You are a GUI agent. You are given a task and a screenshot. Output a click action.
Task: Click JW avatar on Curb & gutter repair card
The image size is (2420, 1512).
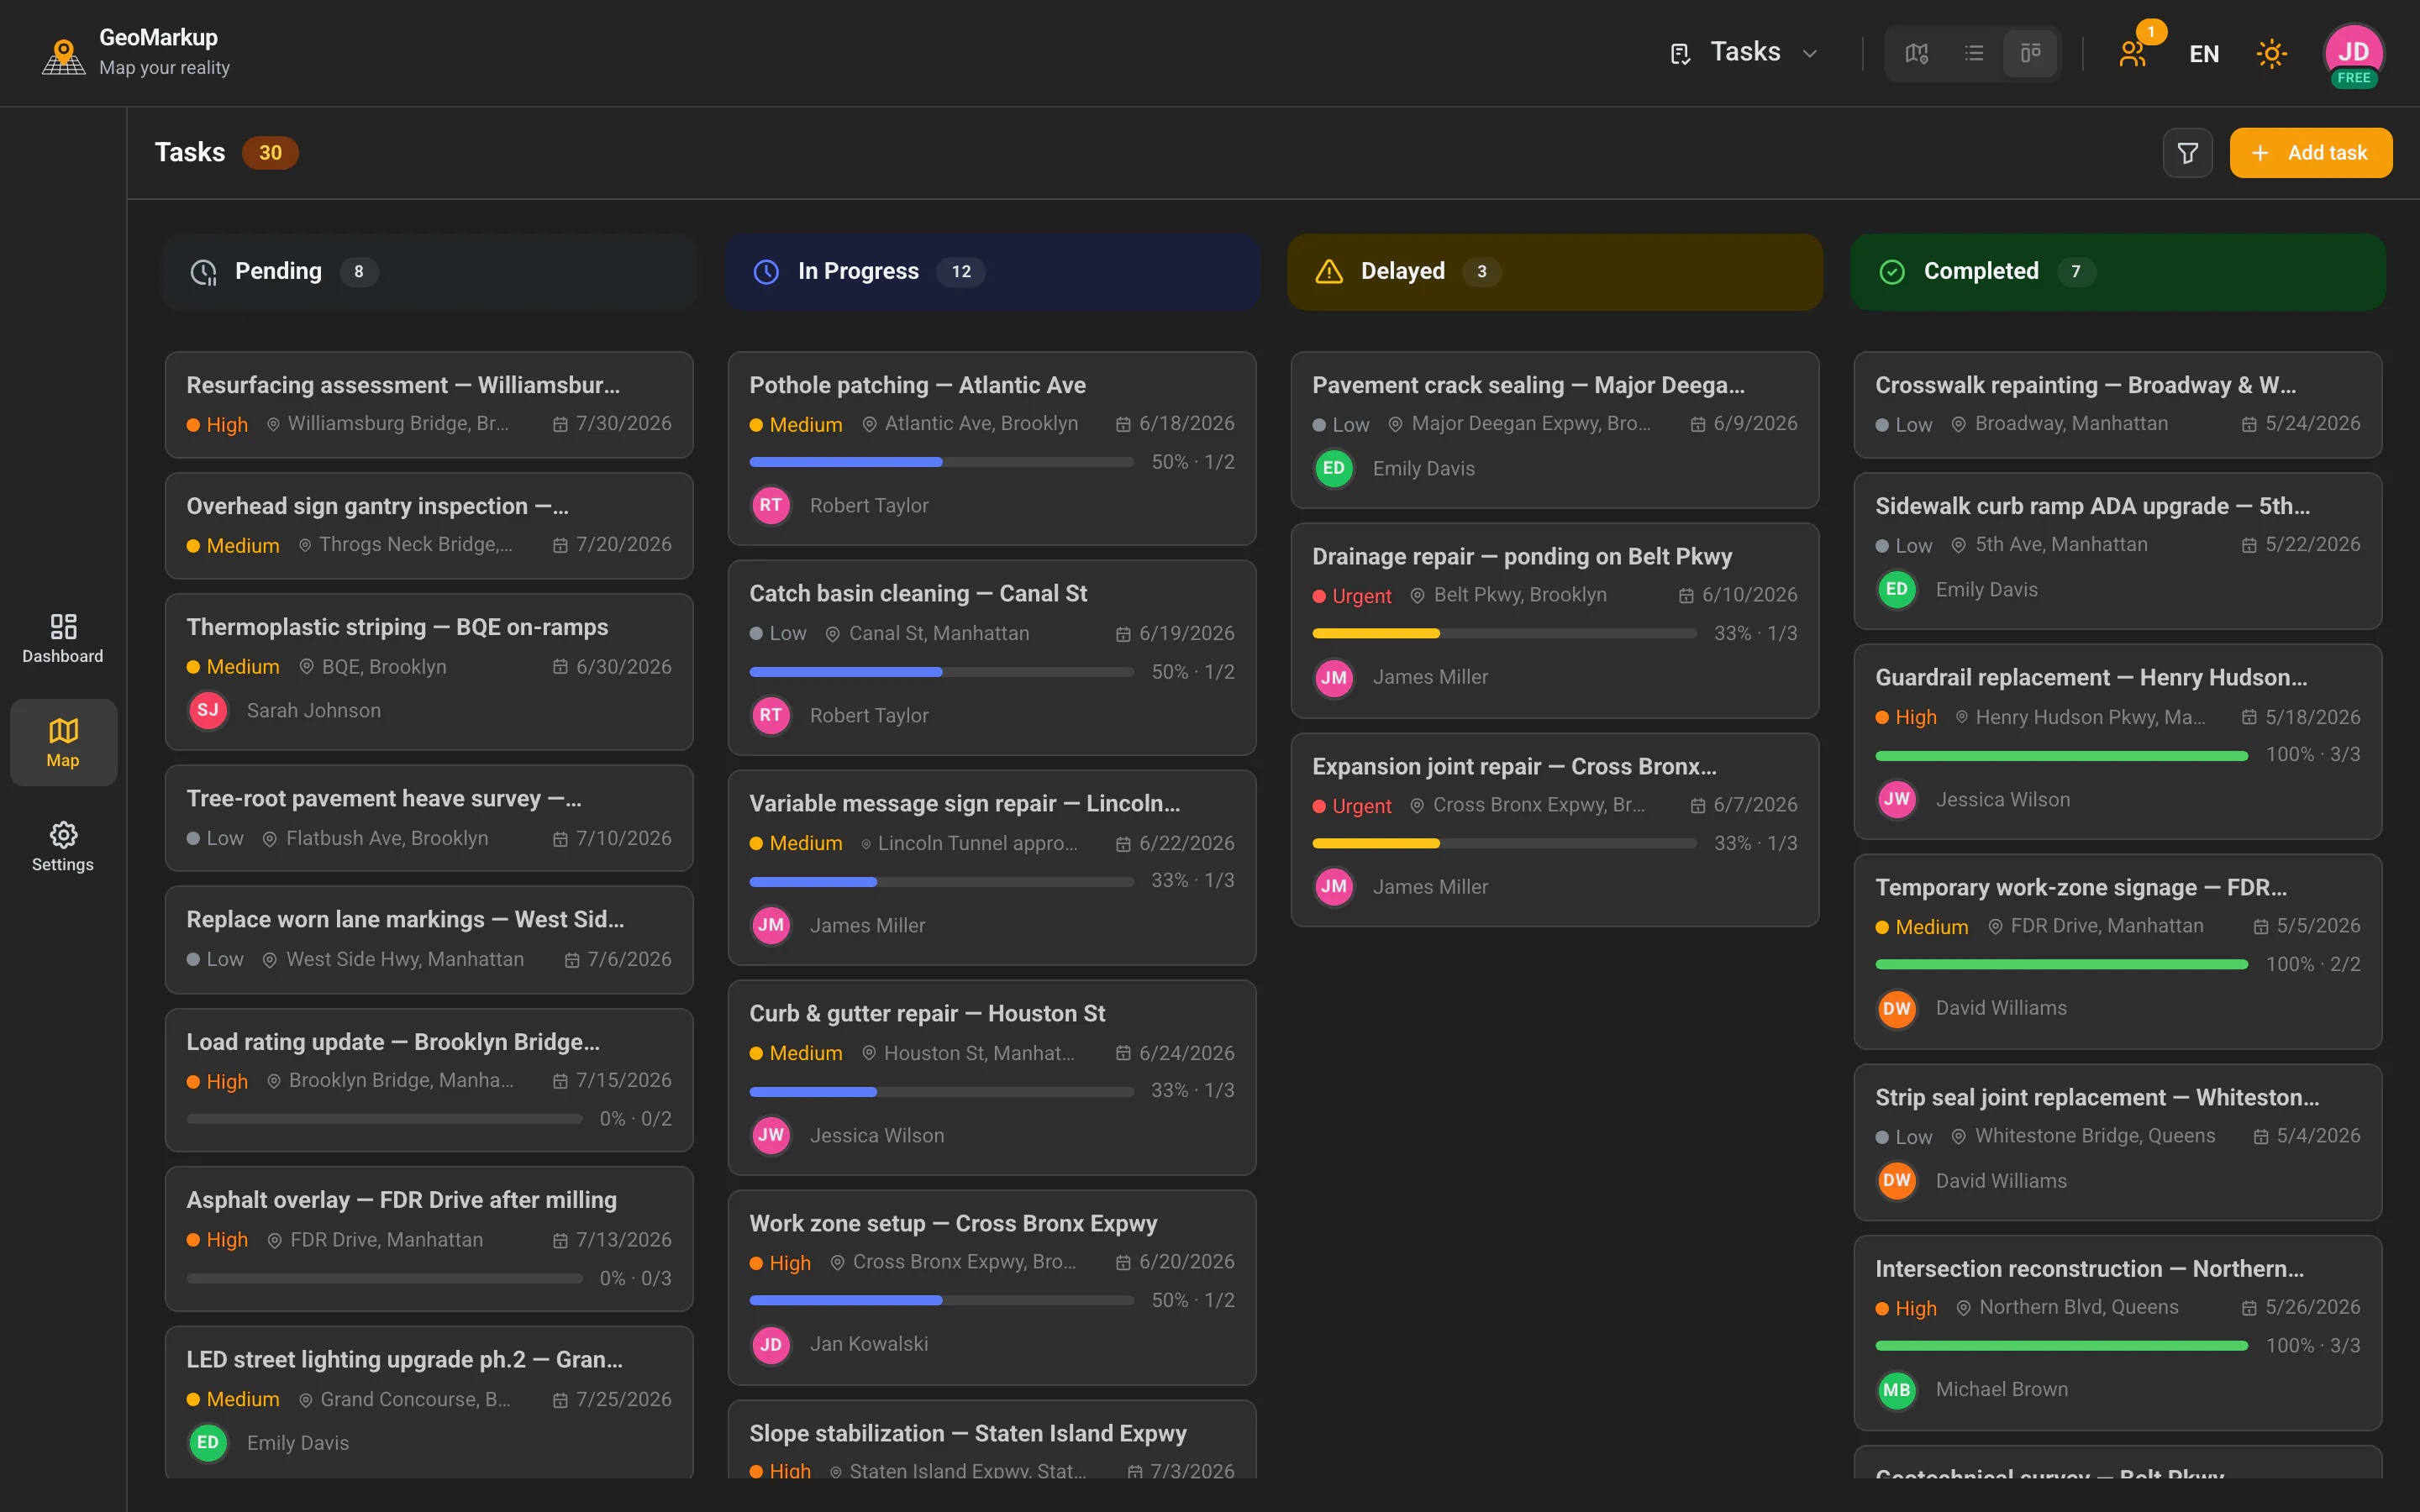[x=771, y=1135]
